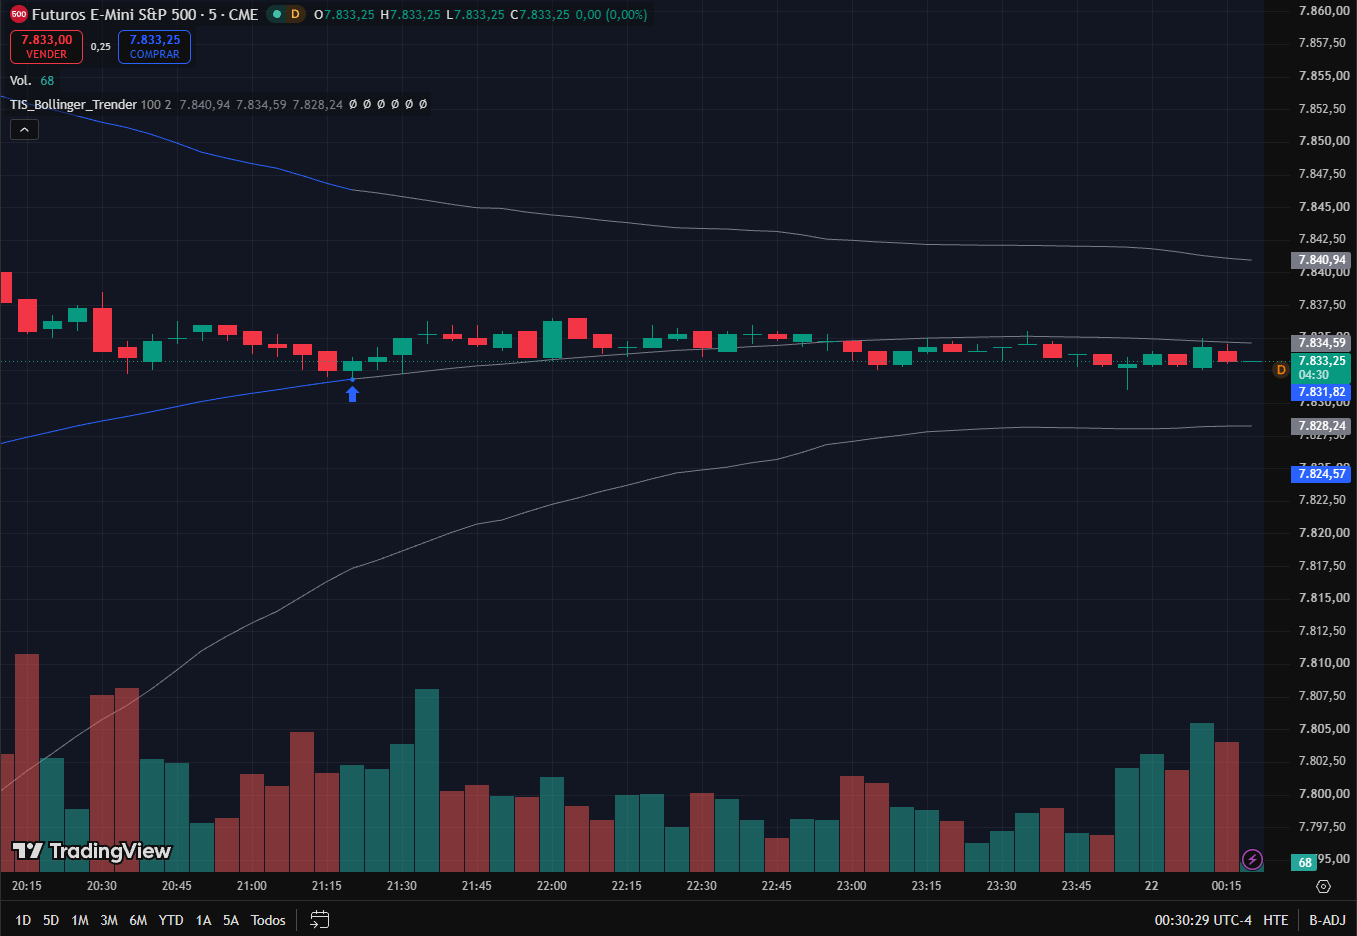
Task: Click the orange D delayed-data badge
Action: pyautogui.click(x=295, y=14)
